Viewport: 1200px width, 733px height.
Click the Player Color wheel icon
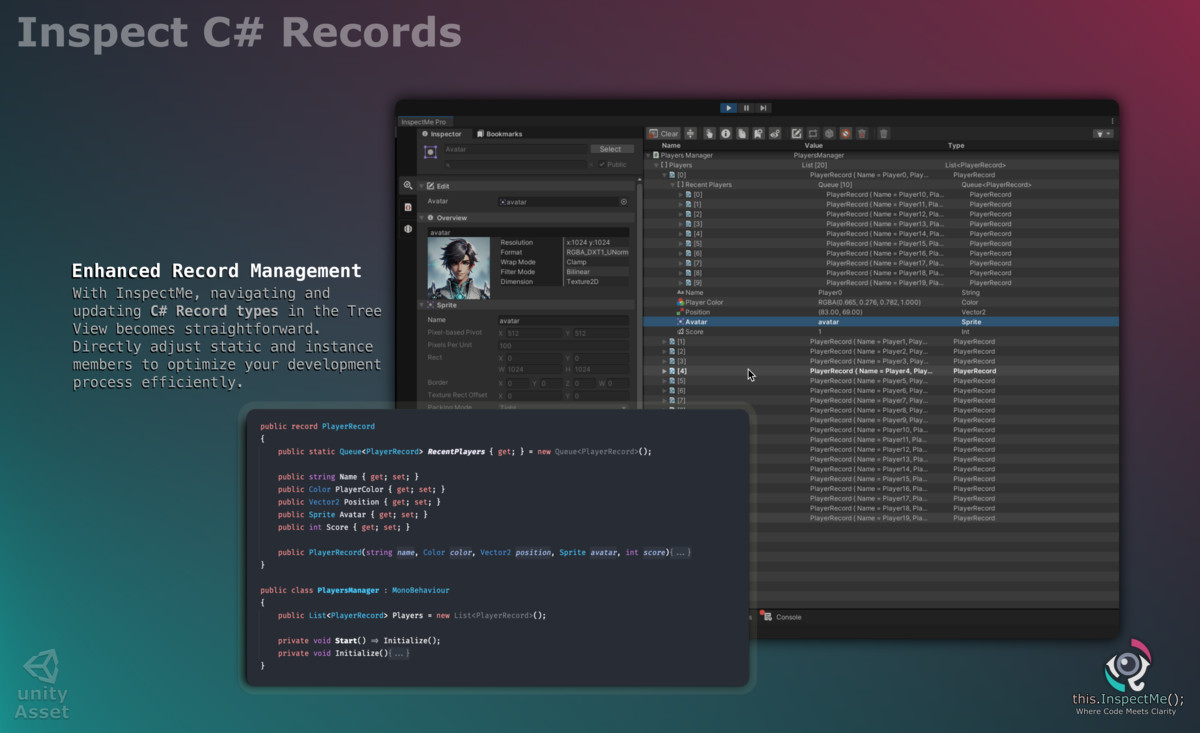[x=681, y=302]
